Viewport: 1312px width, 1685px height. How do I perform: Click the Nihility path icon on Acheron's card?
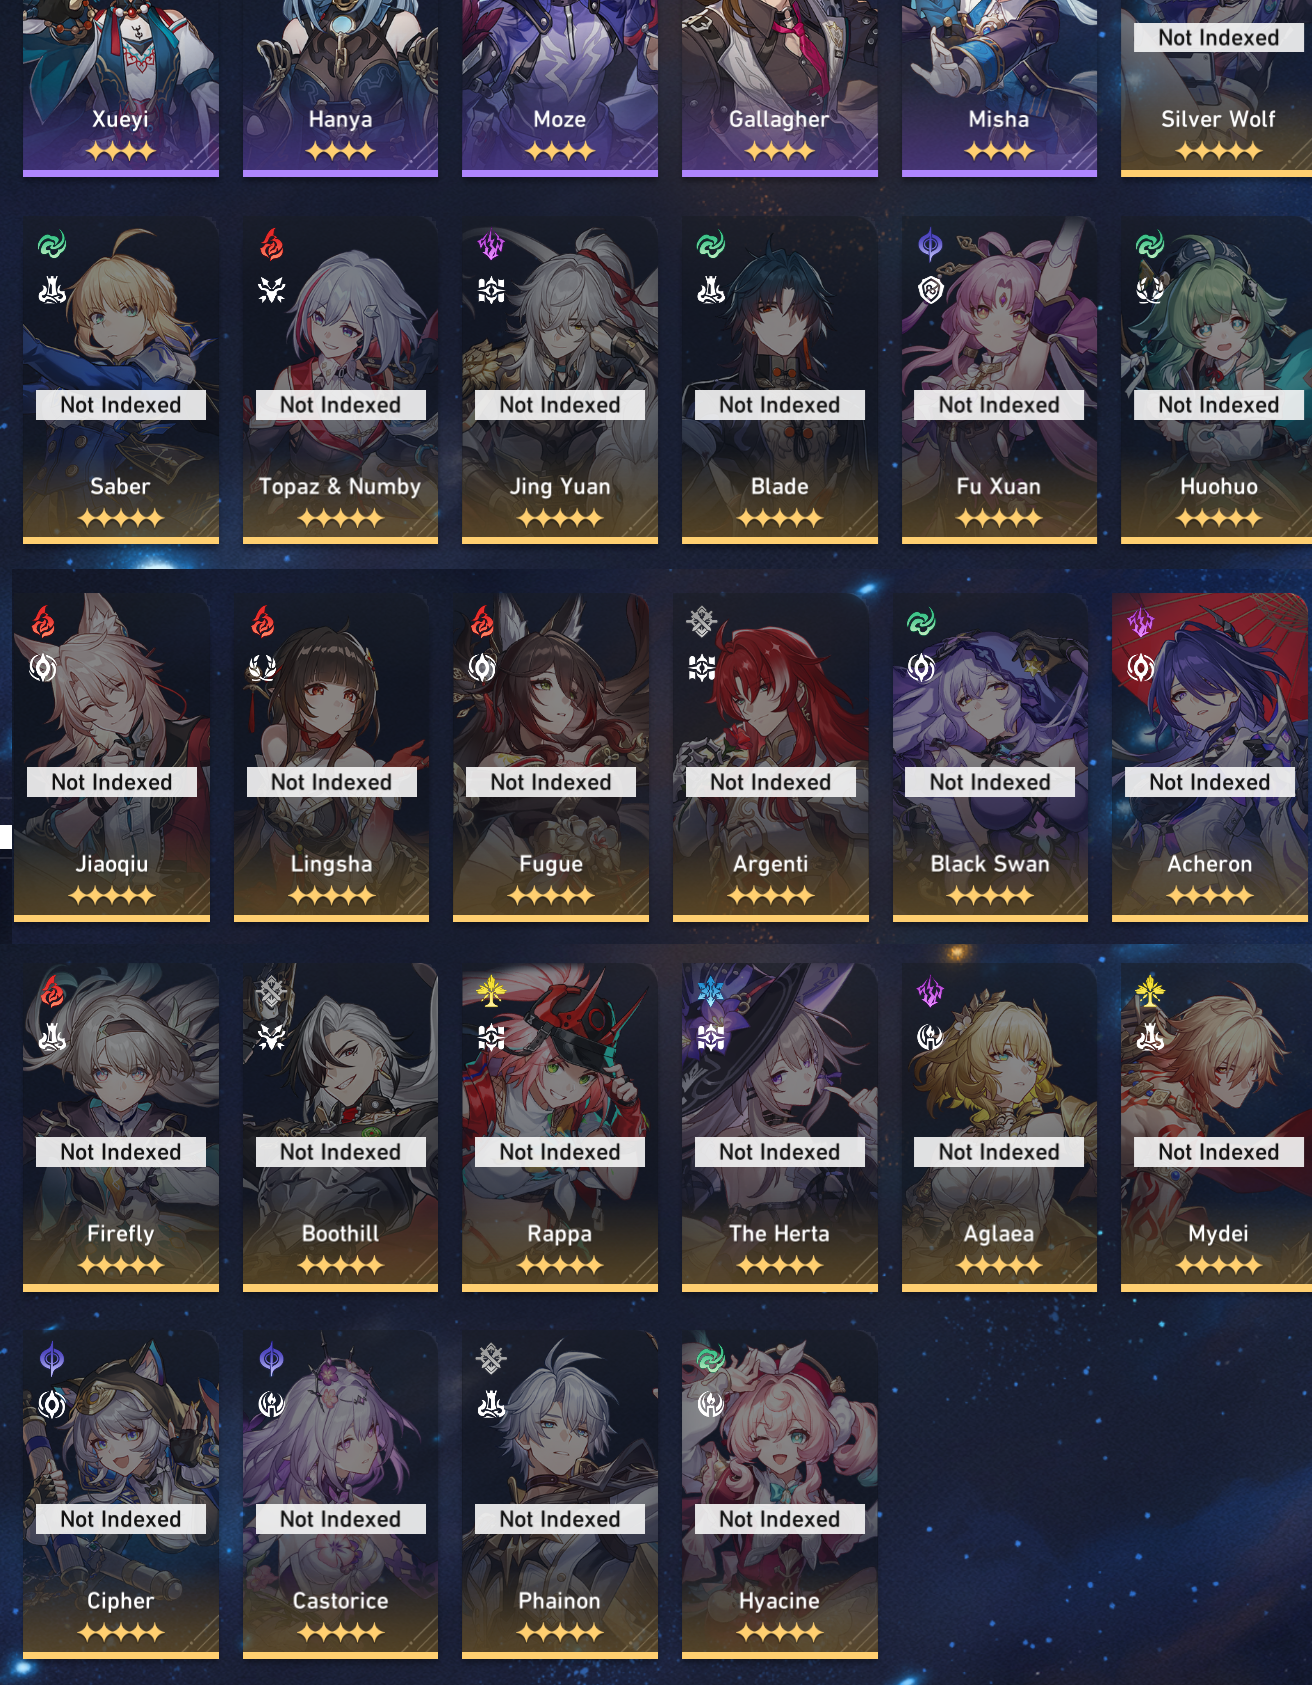[x=1141, y=667]
